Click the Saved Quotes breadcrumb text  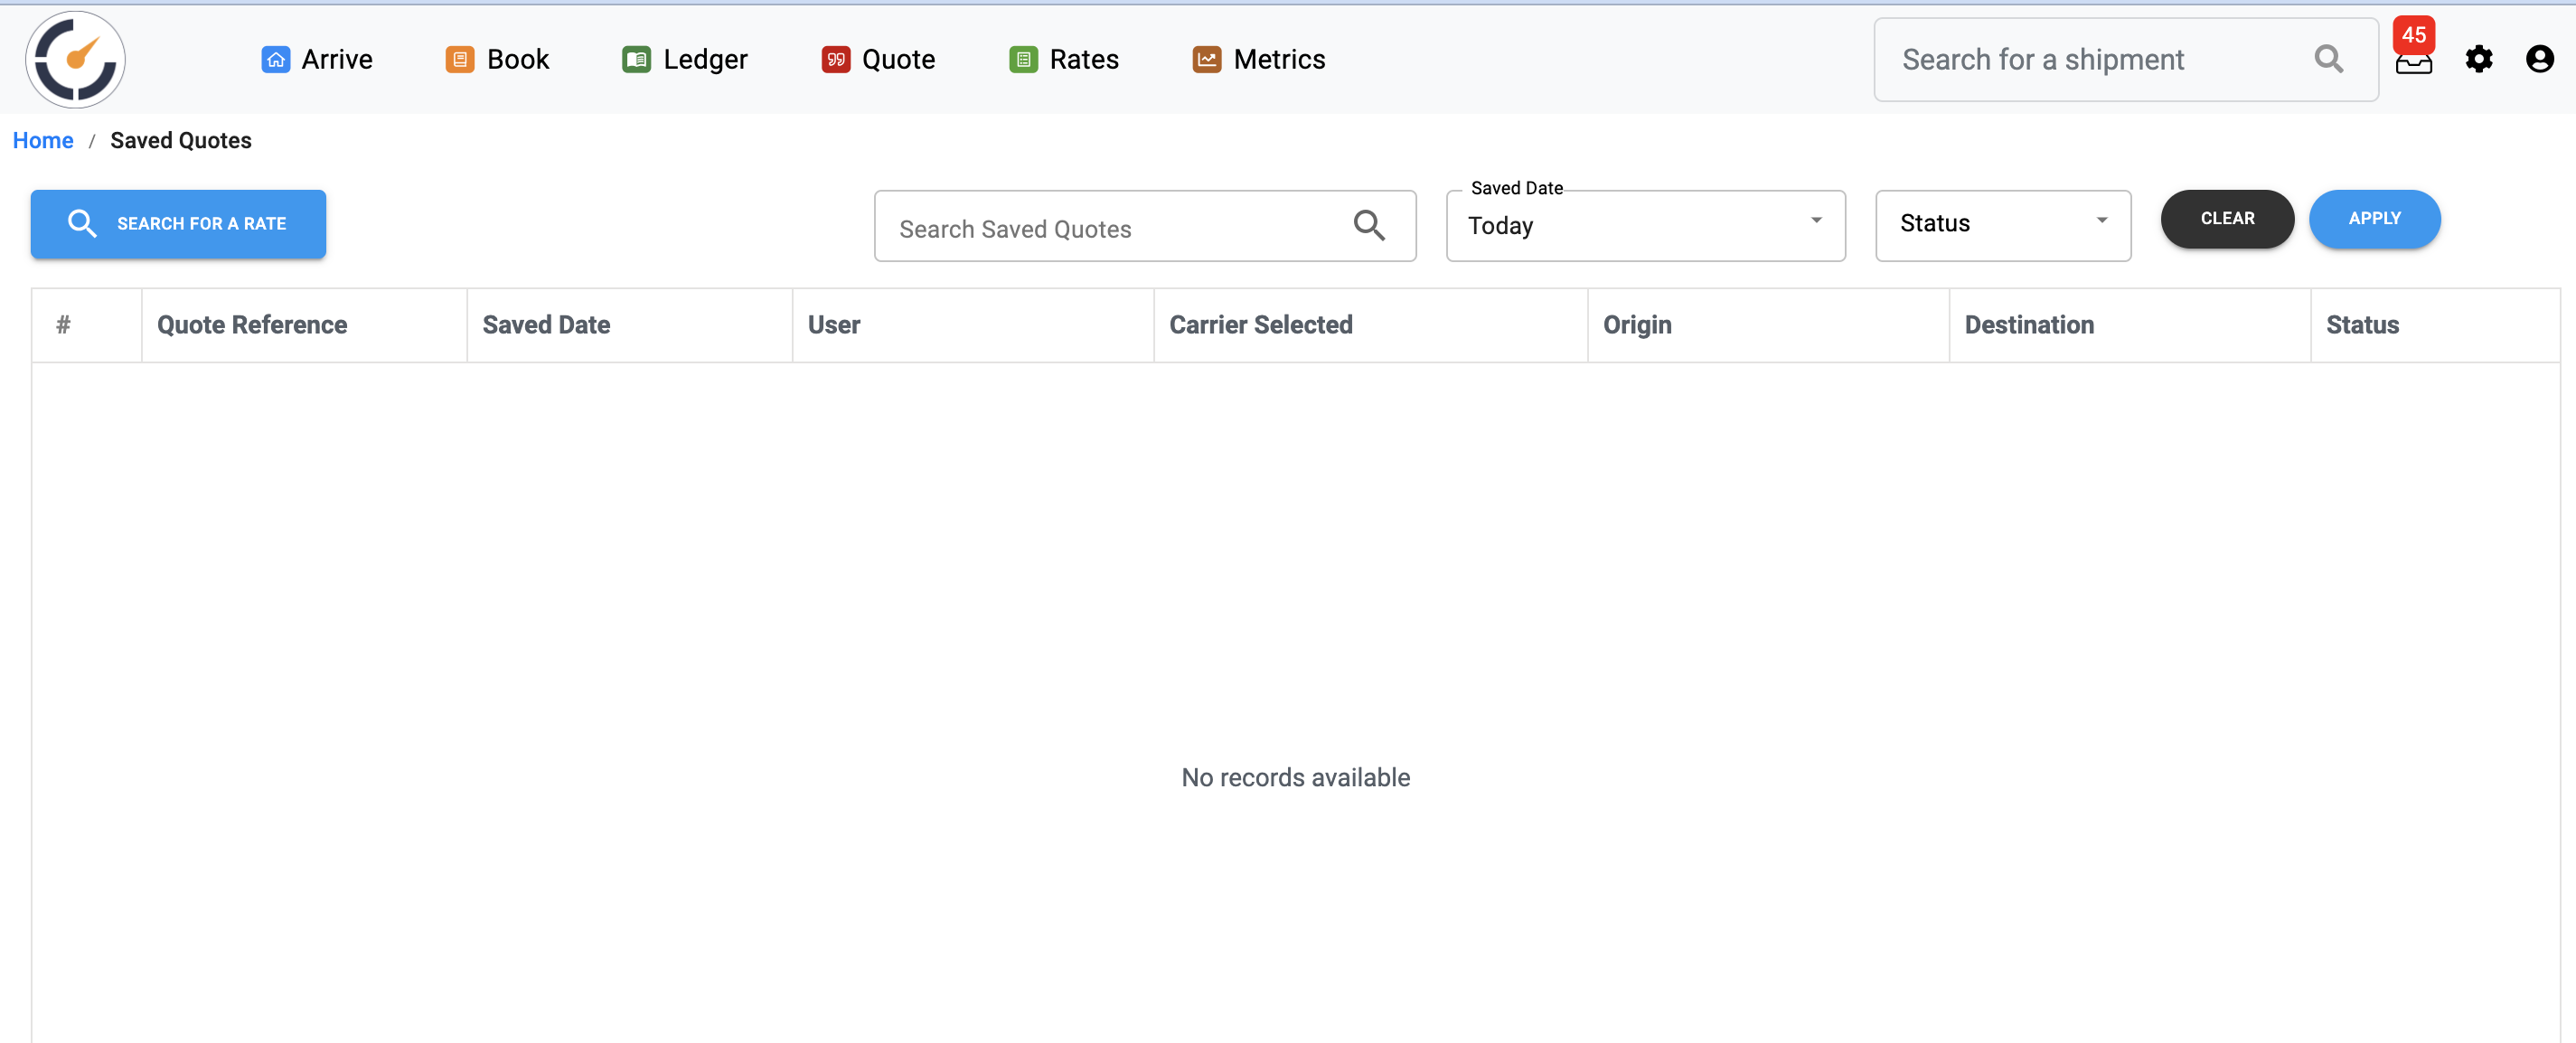click(x=181, y=140)
